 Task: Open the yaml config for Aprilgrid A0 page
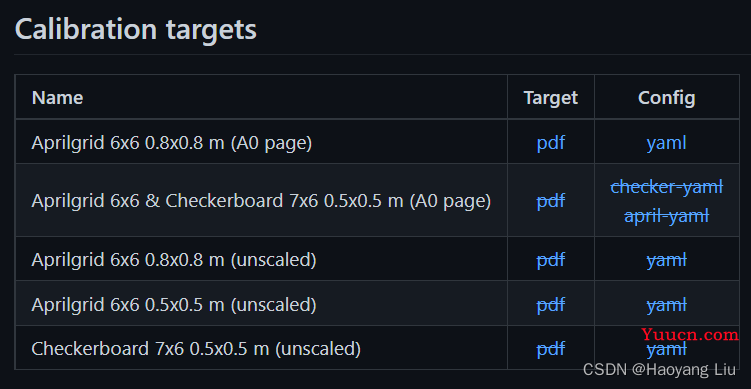coord(666,143)
